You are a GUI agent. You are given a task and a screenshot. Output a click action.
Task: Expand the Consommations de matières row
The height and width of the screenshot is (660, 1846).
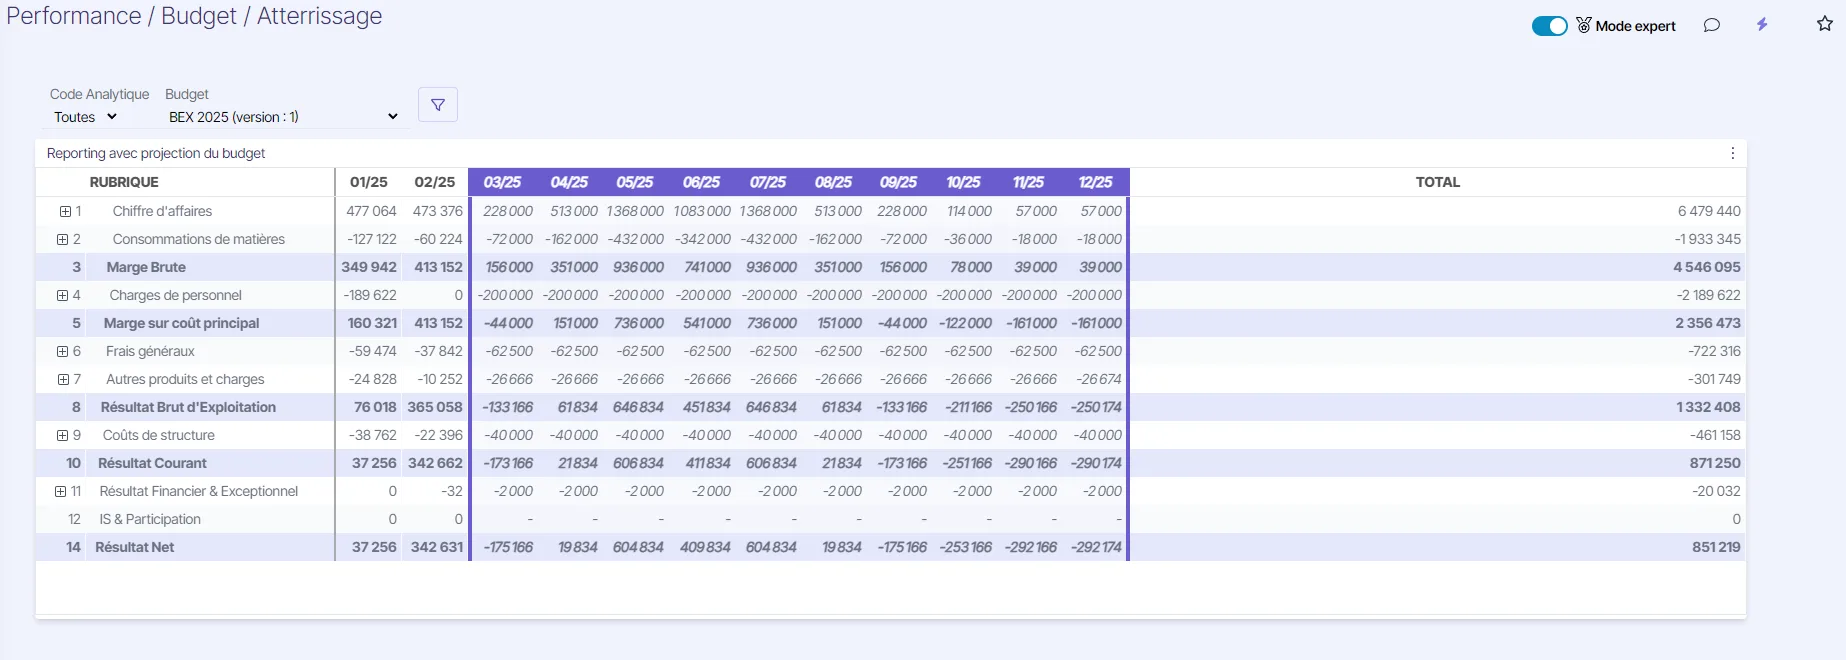pos(63,239)
